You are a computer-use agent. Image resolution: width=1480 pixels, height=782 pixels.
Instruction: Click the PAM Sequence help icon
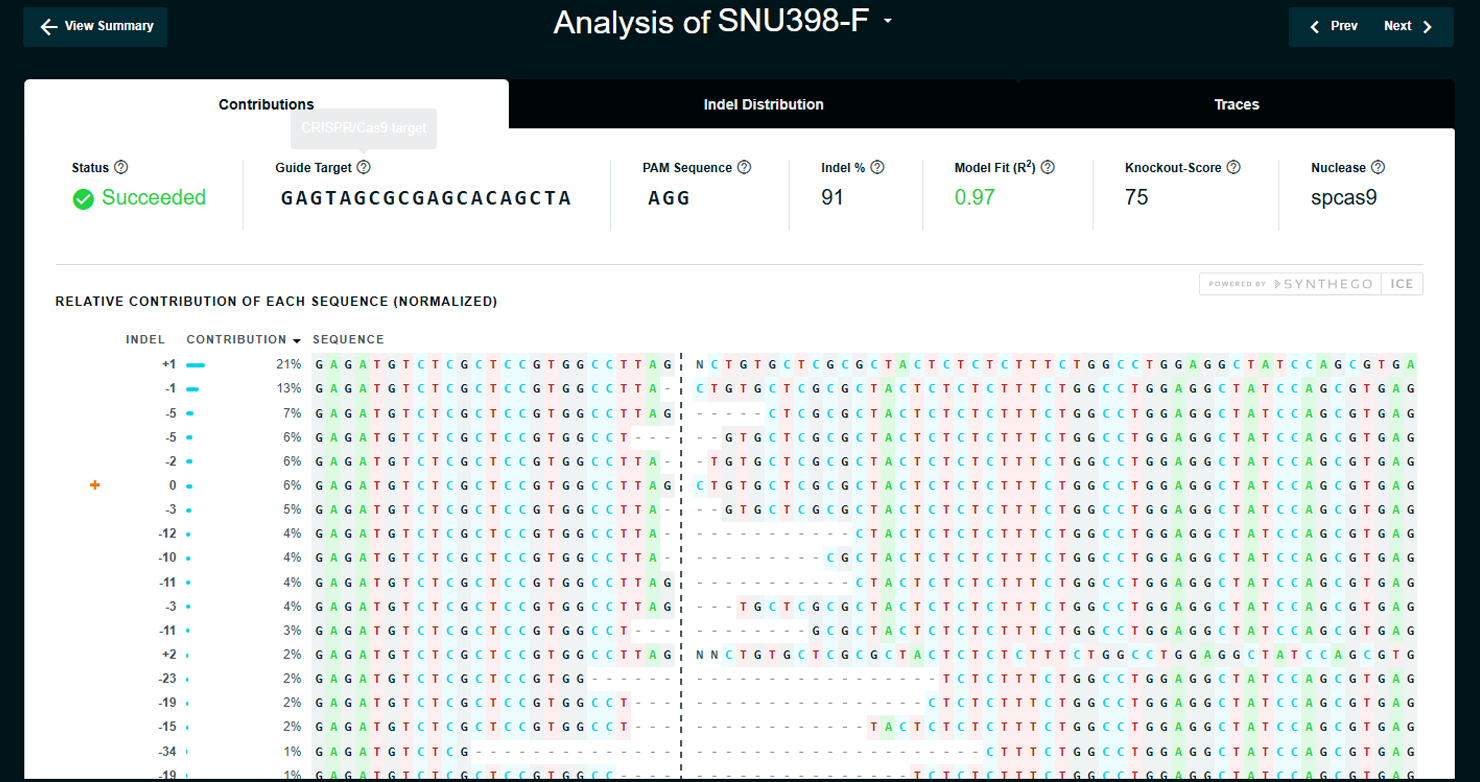pyautogui.click(x=744, y=168)
